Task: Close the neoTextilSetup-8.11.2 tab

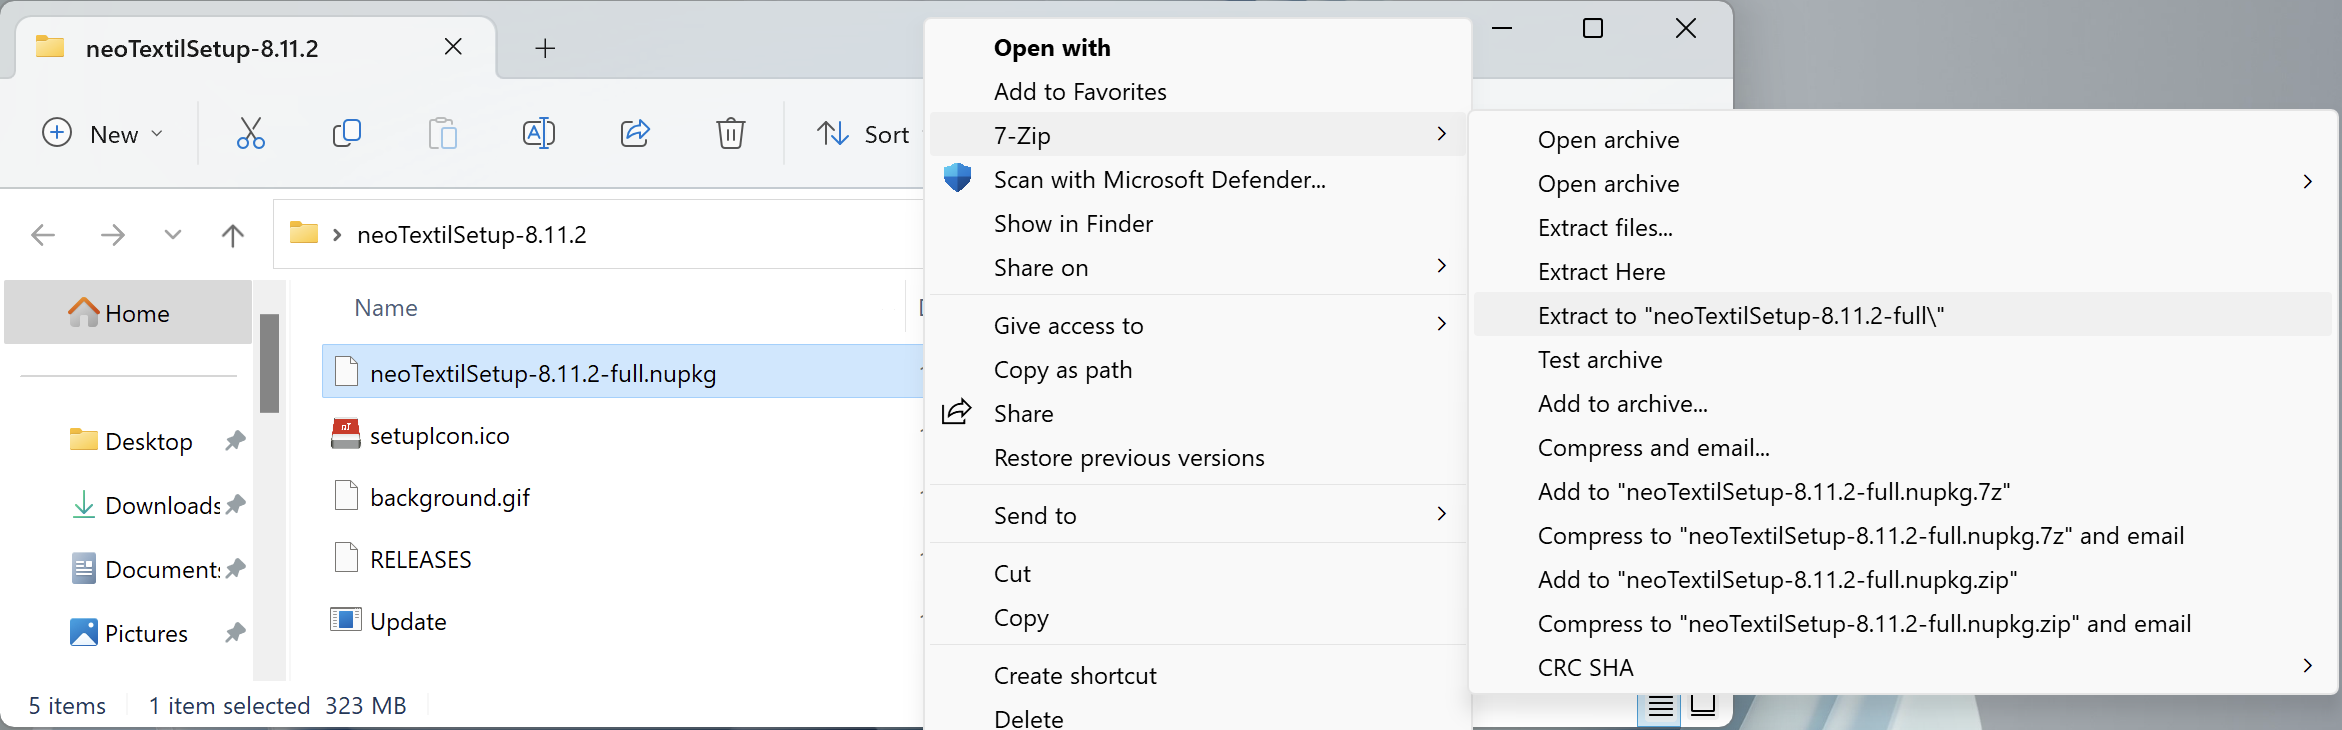Action: [453, 47]
